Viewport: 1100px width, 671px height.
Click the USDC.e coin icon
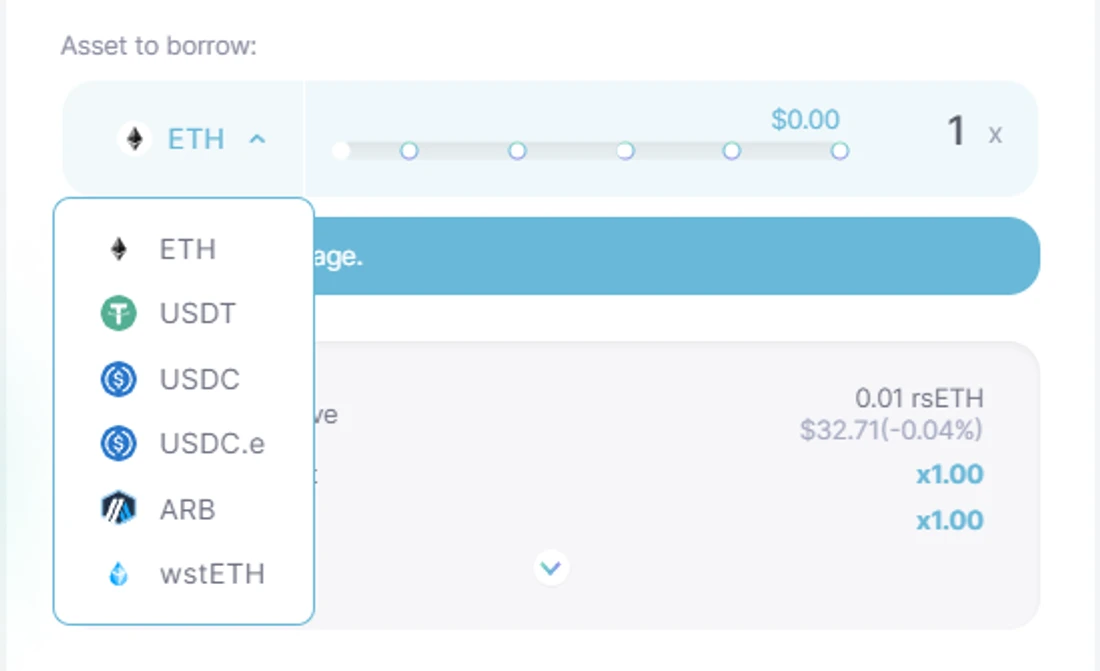(x=119, y=444)
